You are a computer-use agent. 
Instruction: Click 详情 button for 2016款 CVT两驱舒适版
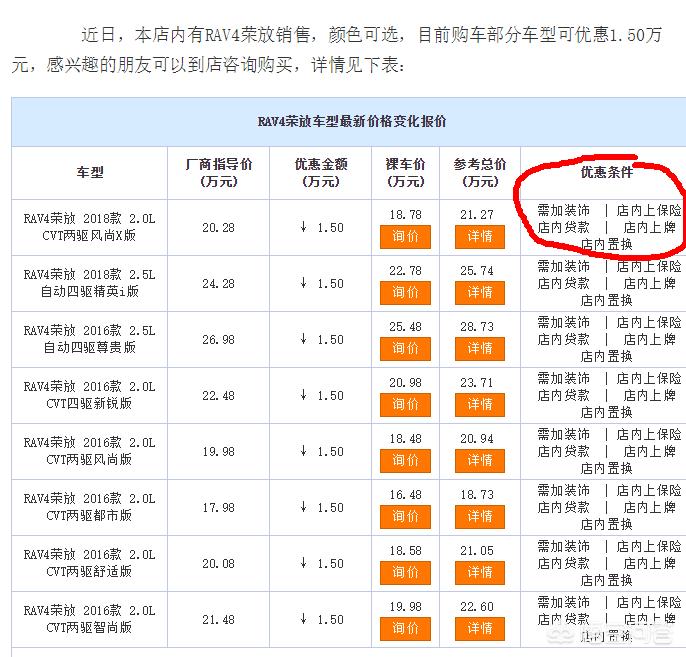tap(480, 573)
